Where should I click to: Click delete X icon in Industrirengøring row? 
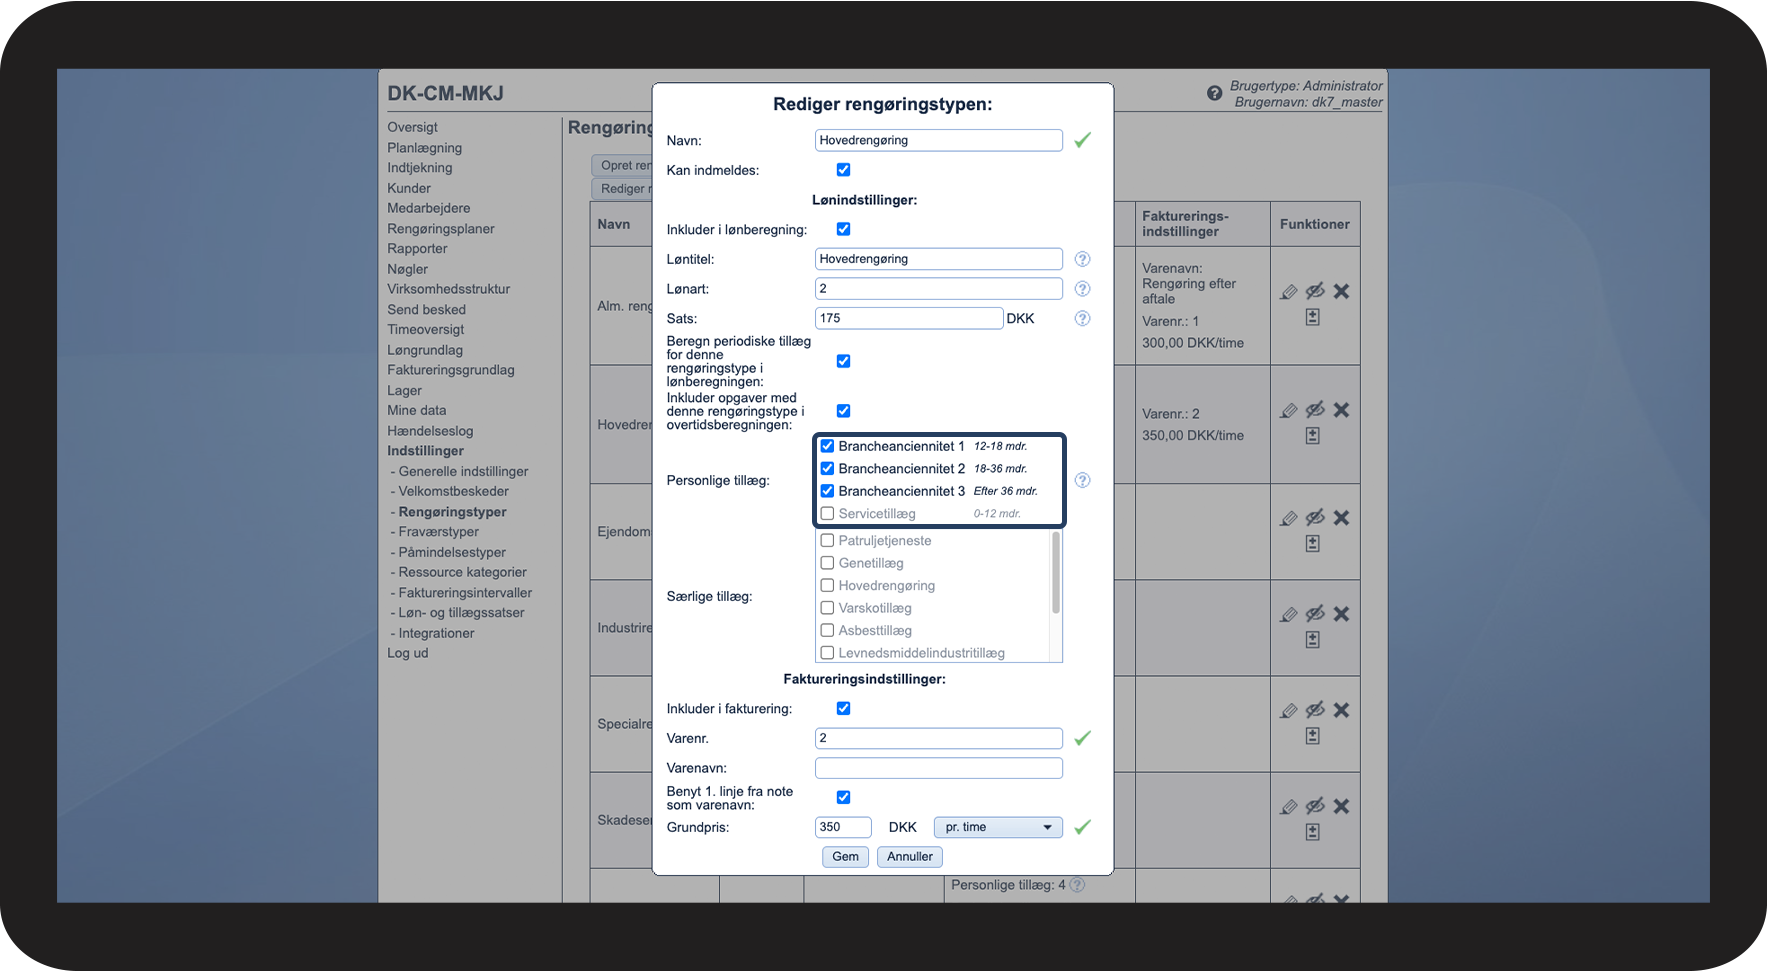click(x=1341, y=614)
